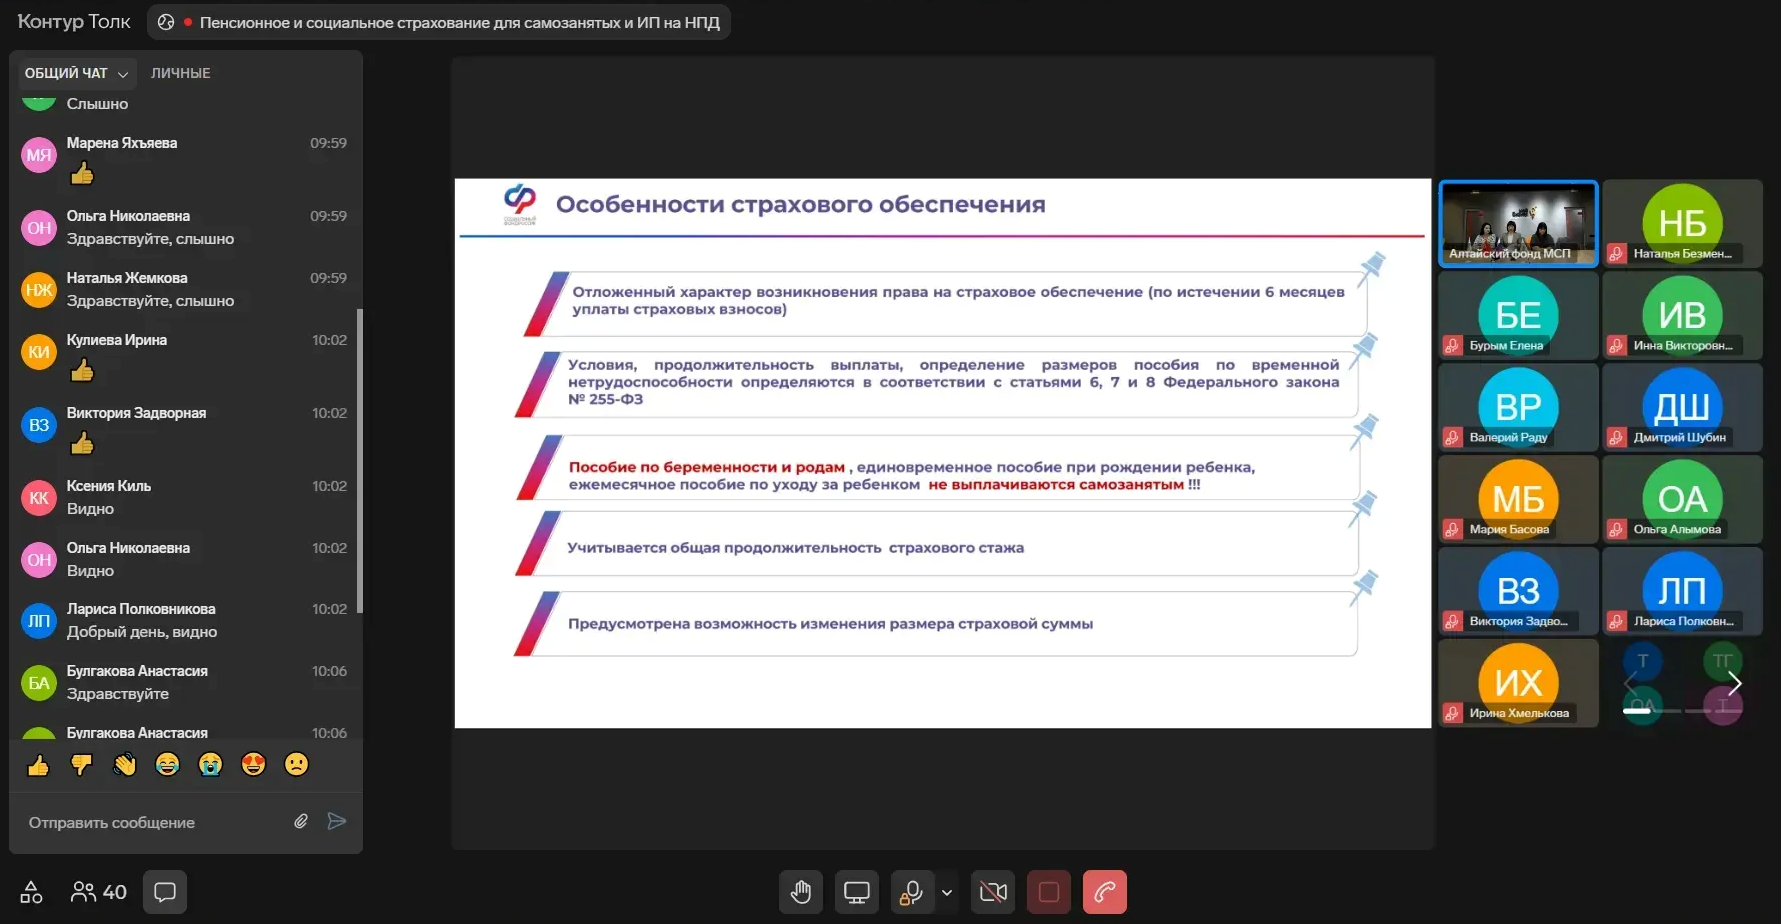Send the message with paper plane icon
The height and width of the screenshot is (924, 1781).
coord(337,821)
